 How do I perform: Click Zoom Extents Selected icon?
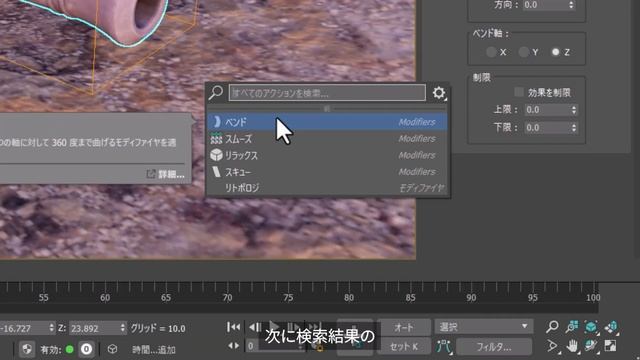(x=591, y=327)
